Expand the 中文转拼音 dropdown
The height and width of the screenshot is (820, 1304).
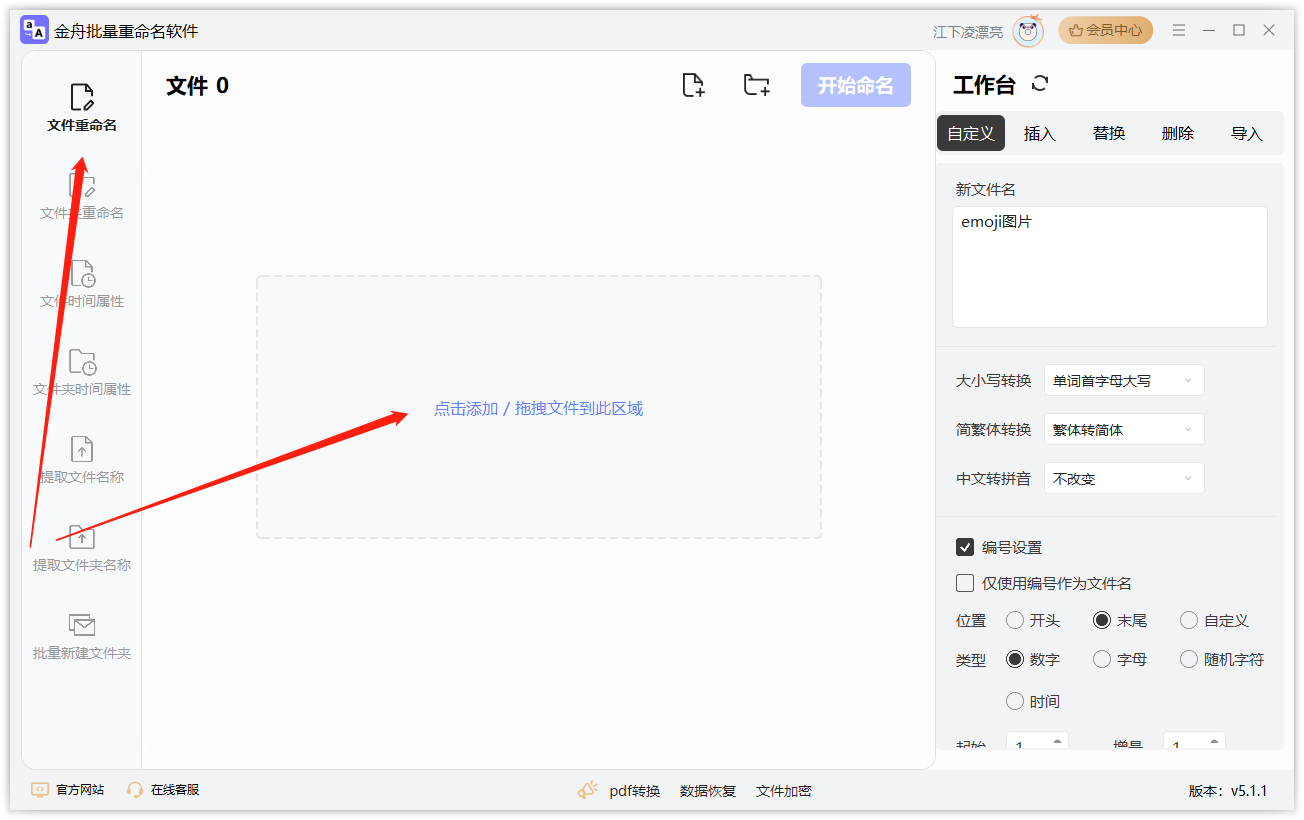click(x=1124, y=478)
